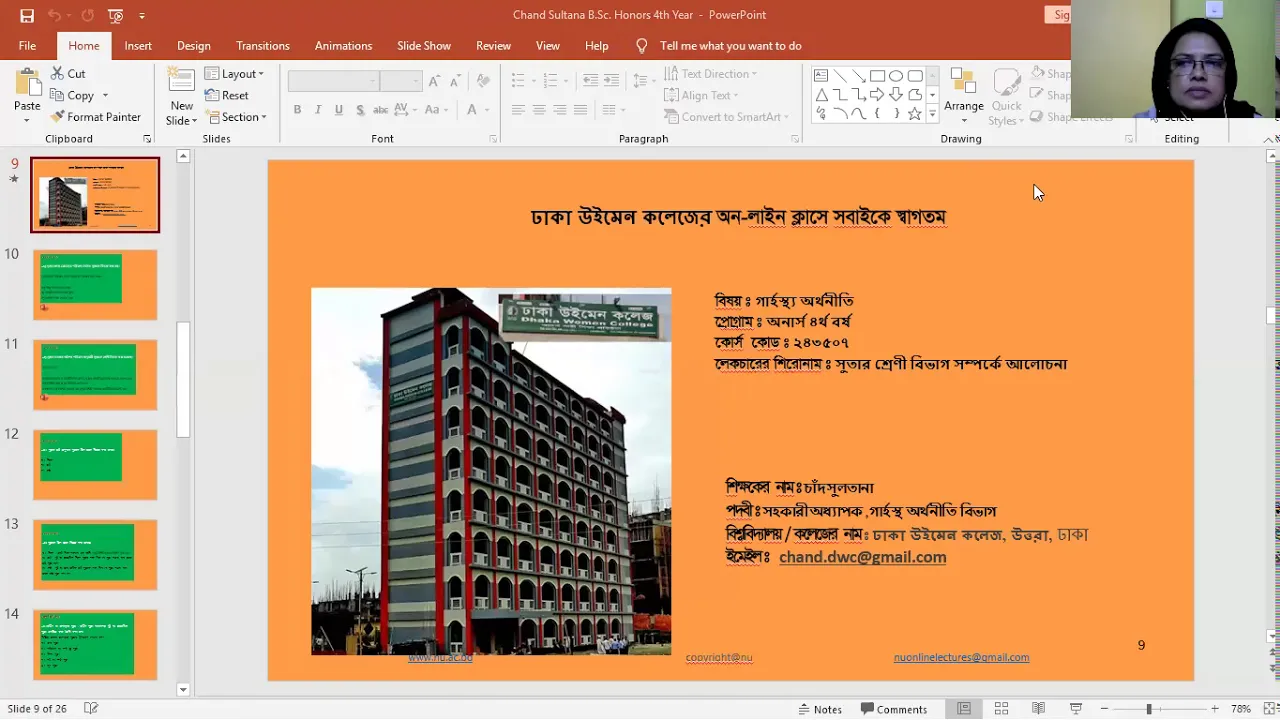This screenshot has height=720, width=1280.
Task: Toggle Text Shadow formatting
Action: coord(359,110)
